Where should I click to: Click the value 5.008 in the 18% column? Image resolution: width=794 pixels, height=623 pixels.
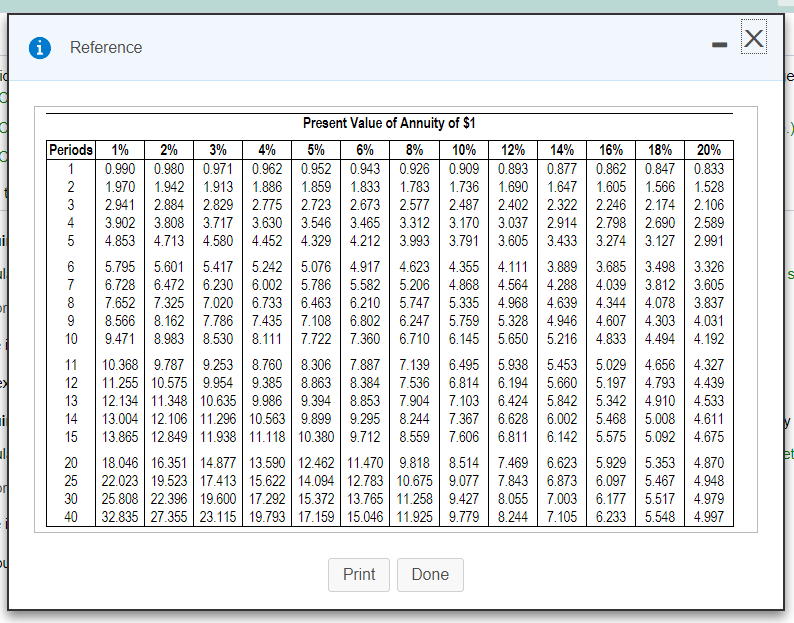tap(660, 419)
